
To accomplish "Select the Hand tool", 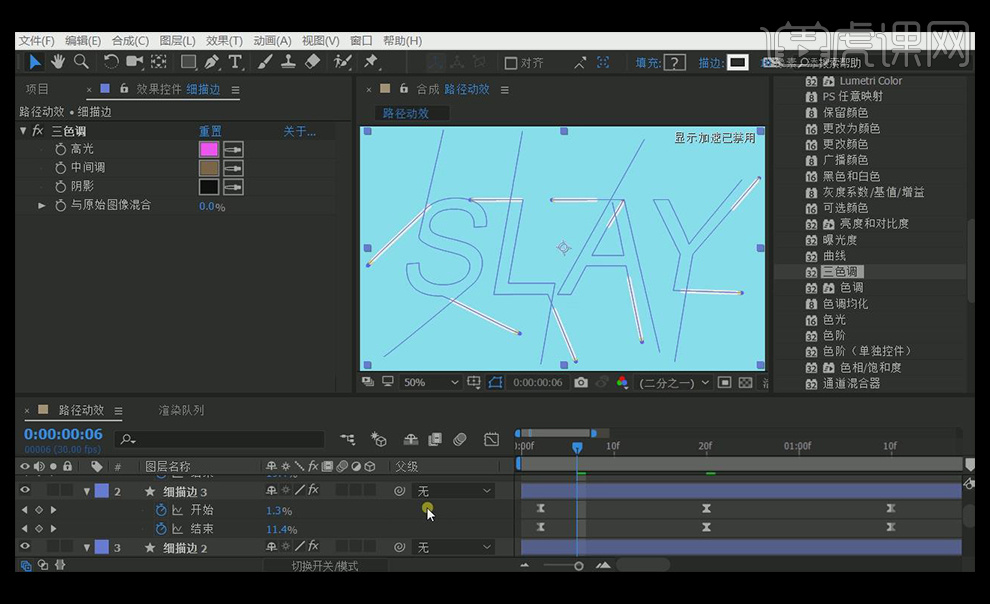I will (x=58, y=62).
